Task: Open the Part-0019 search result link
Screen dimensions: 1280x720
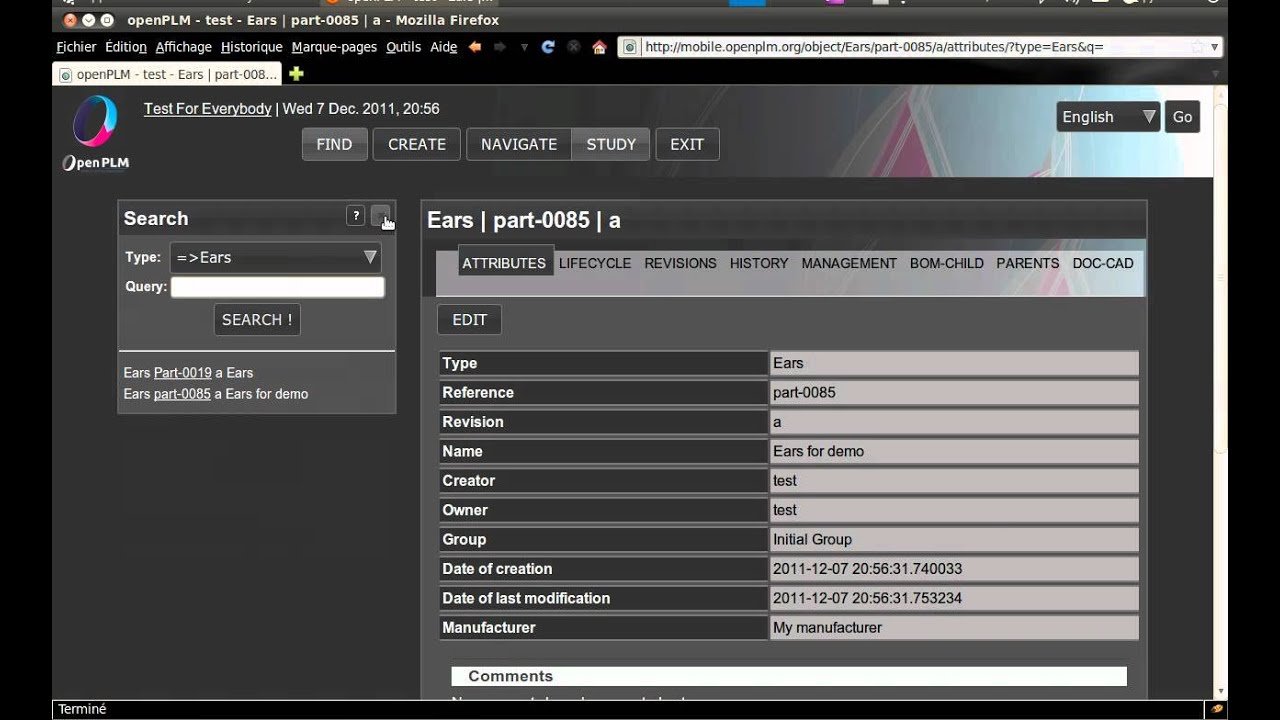Action: click(x=182, y=373)
